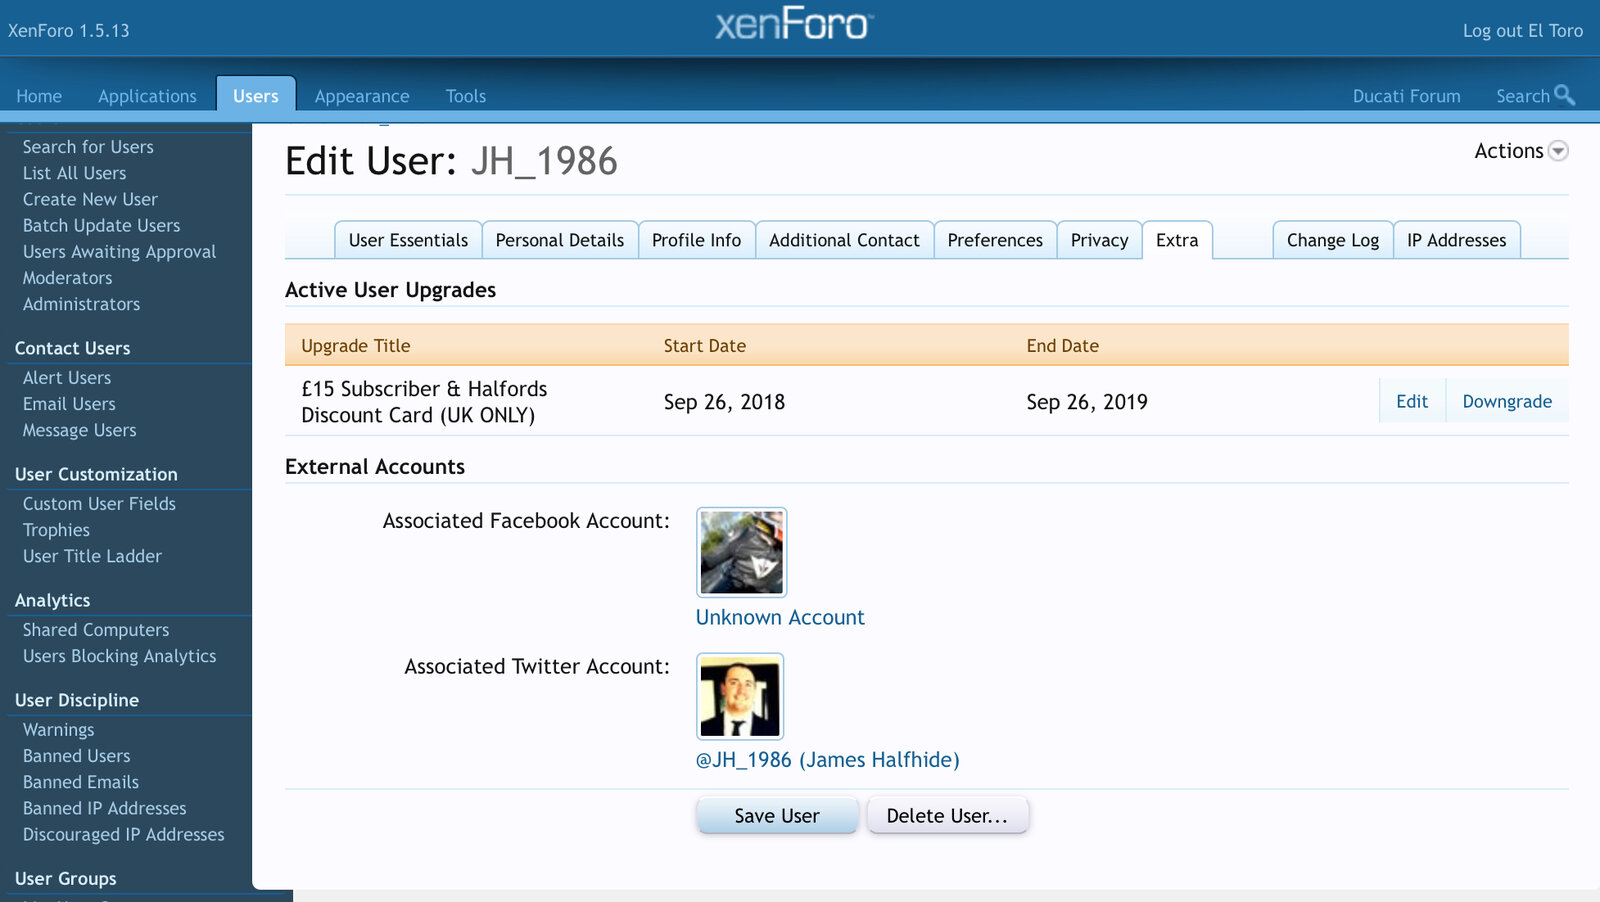Screen dimensions: 1600x902
Task: Edit the active user upgrade
Action: coord(1411,401)
